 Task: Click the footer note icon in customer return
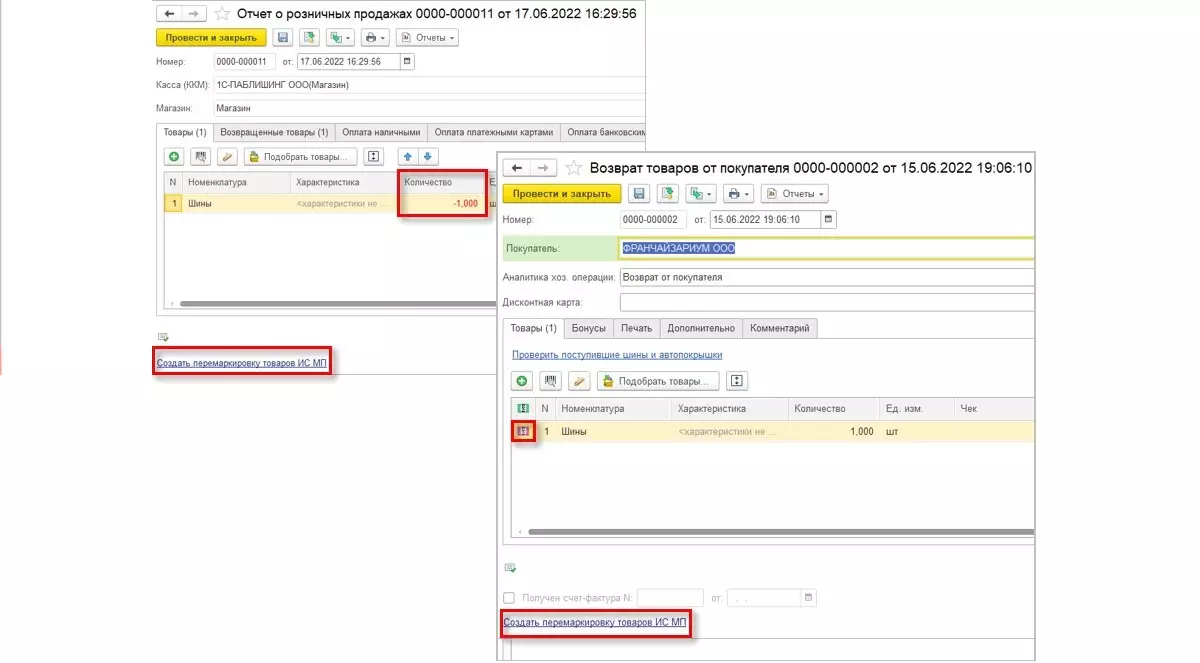[x=510, y=567]
